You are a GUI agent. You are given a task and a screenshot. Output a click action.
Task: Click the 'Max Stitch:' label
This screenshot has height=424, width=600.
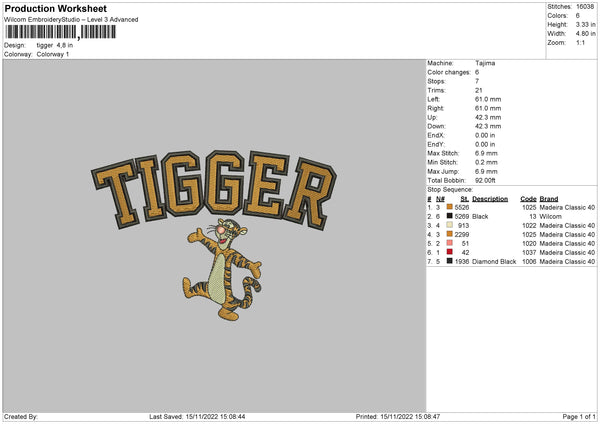(443, 153)
